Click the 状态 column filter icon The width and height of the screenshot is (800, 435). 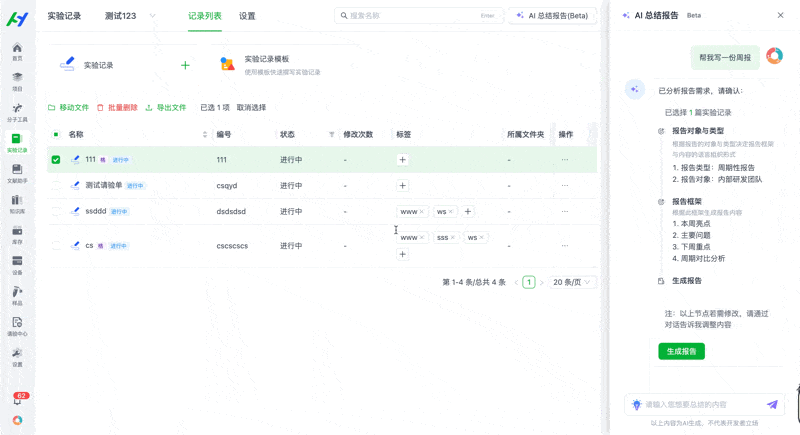pyautogui.click(x=332, y=135)
